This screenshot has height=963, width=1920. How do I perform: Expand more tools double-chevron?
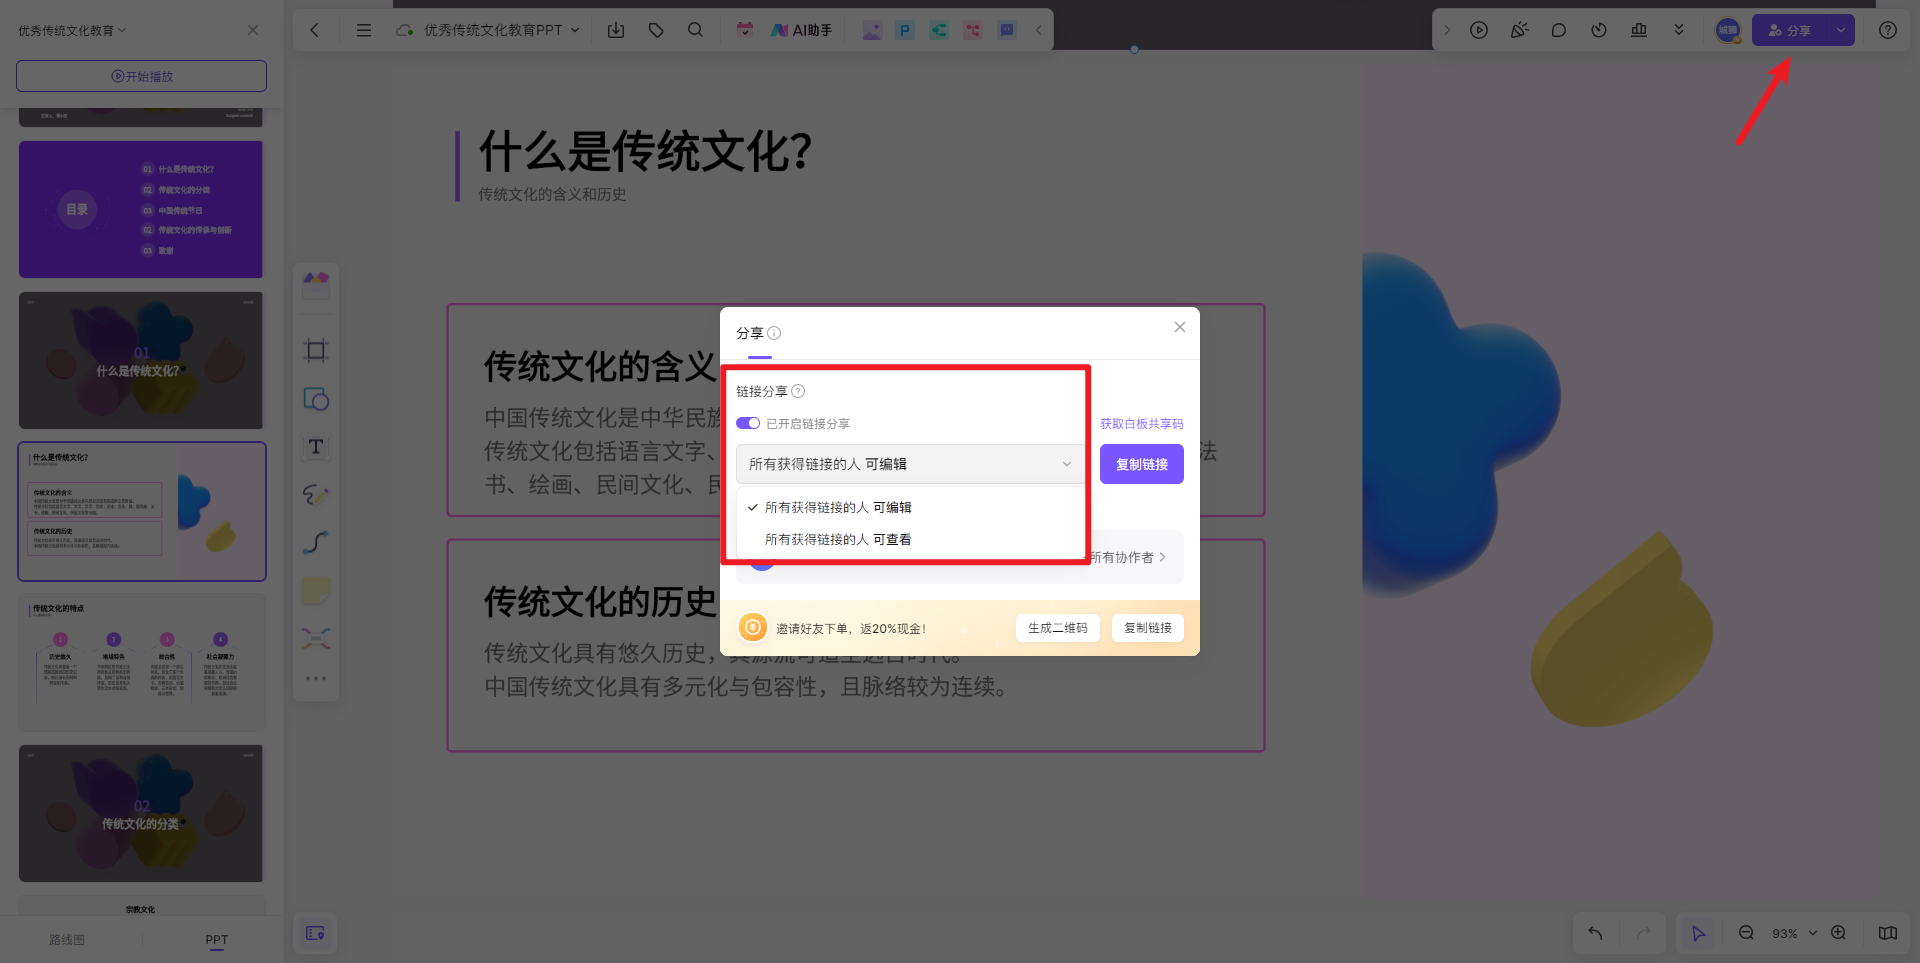point(1679,30)
